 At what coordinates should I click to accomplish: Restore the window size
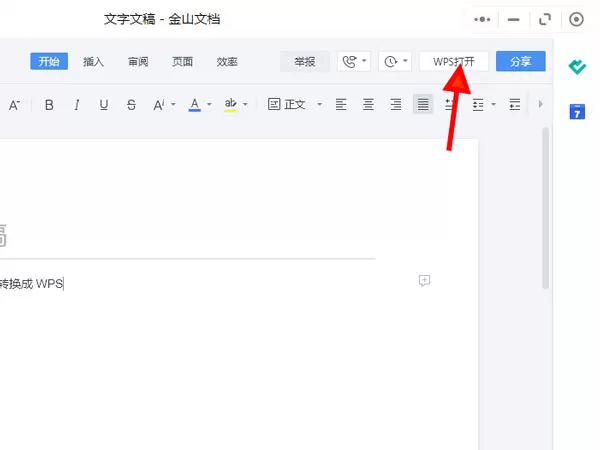(545, 19)
